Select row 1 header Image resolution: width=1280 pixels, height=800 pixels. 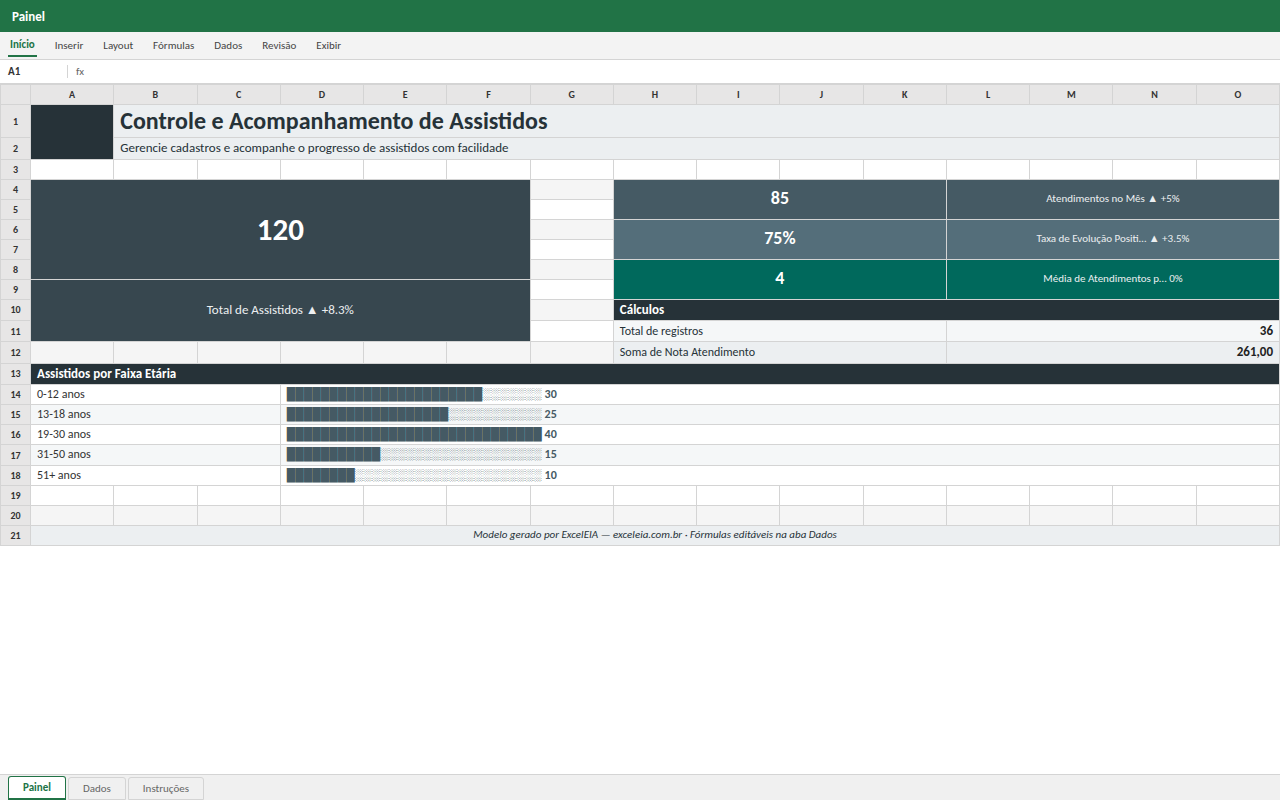[15, 121]
